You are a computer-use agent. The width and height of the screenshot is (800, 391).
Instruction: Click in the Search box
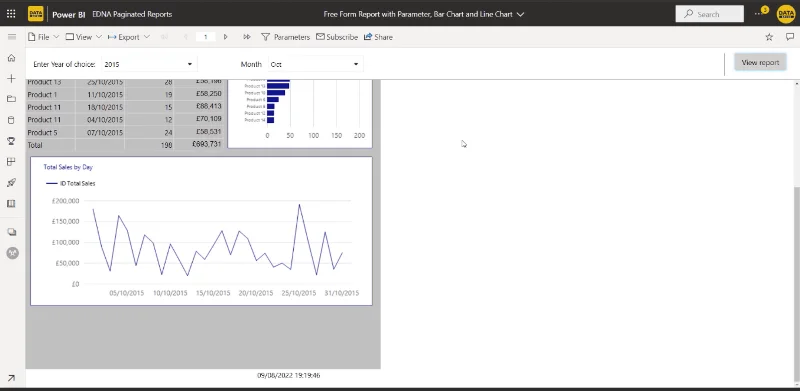tap(709, 14)
